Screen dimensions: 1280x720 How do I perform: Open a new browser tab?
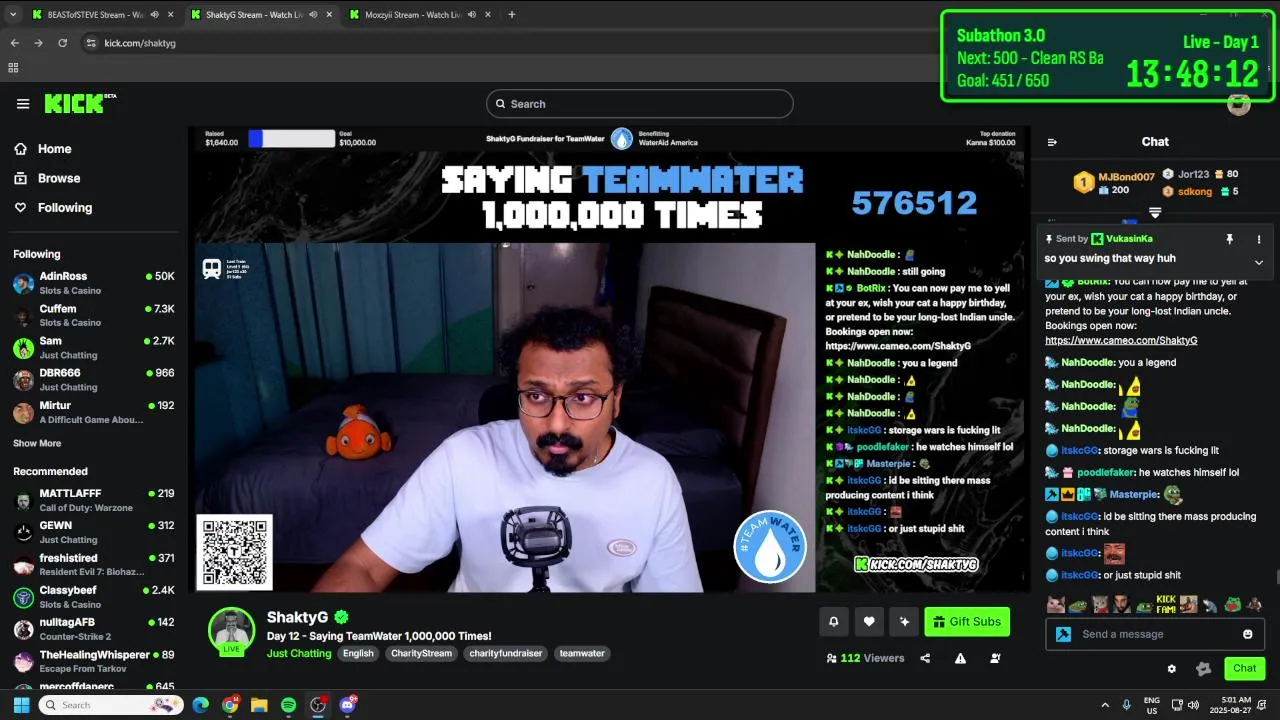512,15
